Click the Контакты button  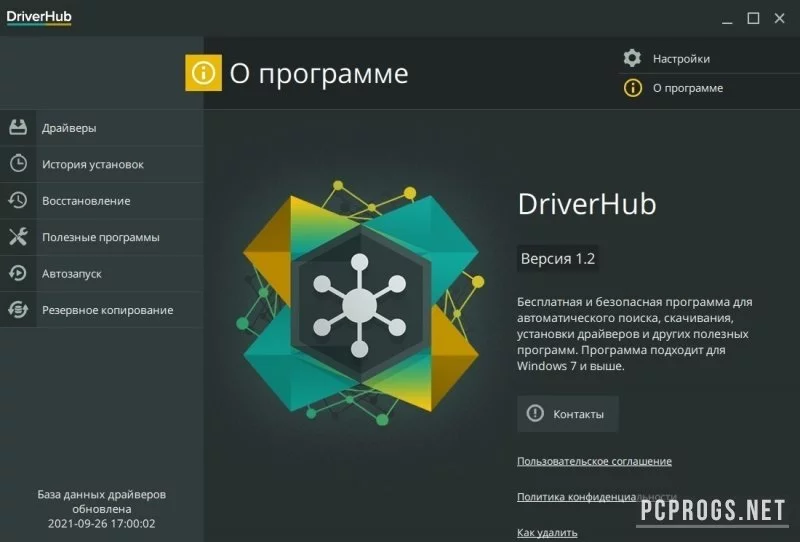tap(568, 413)
